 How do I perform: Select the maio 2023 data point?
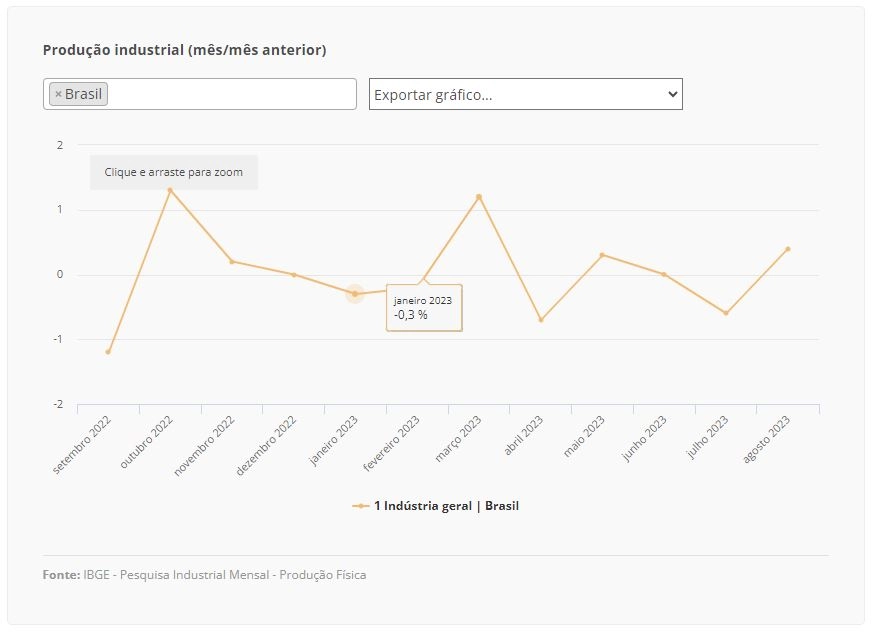pos(602,255)
